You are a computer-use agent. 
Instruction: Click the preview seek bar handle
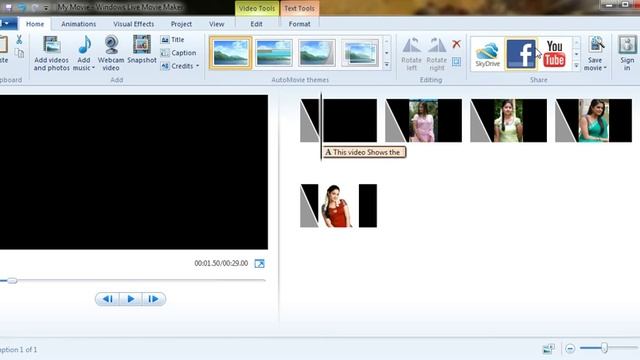12,280
